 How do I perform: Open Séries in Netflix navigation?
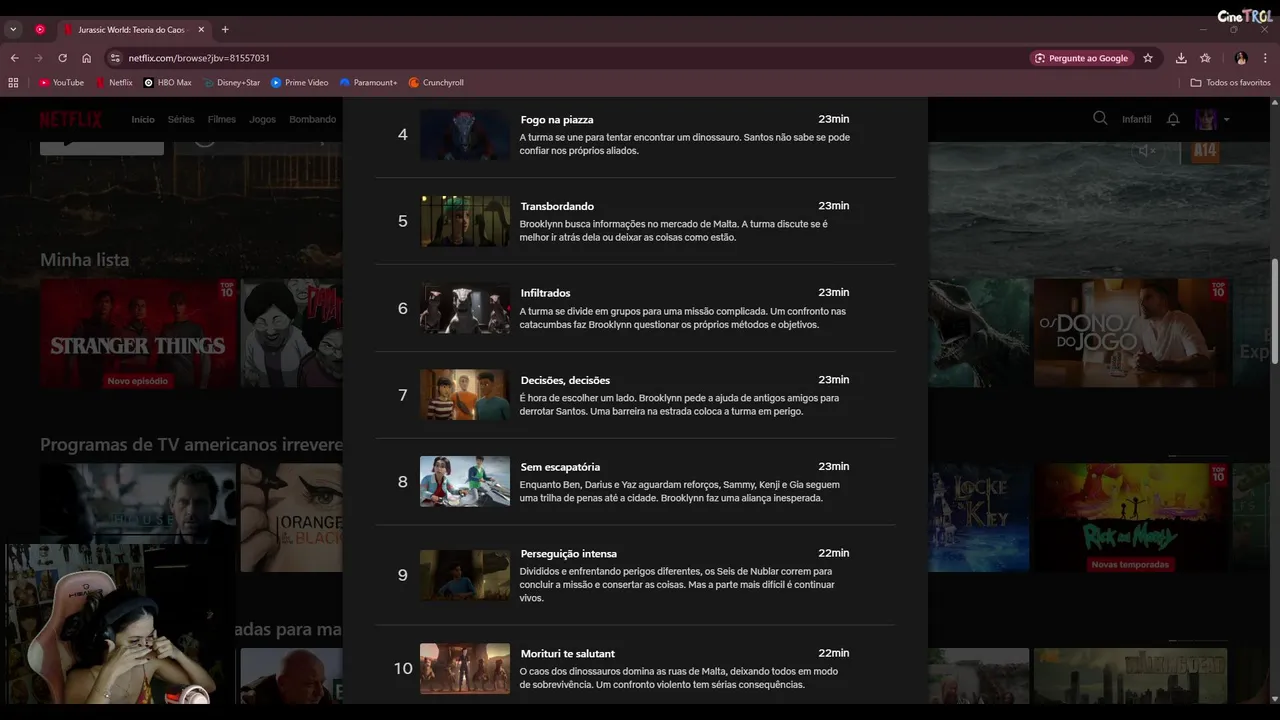click(x=181, y=119)
